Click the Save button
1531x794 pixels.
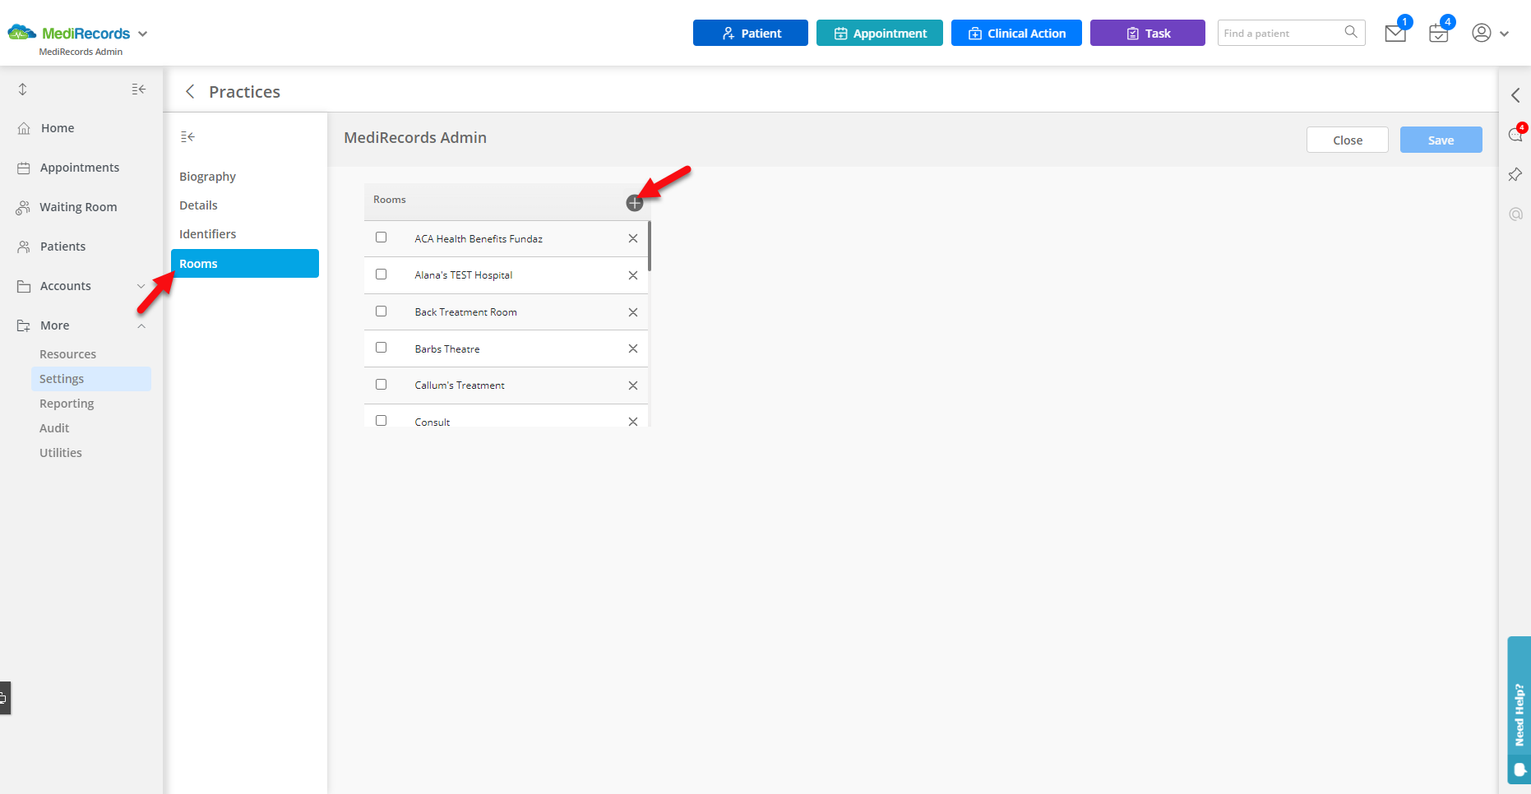[x=1441, y=140]
